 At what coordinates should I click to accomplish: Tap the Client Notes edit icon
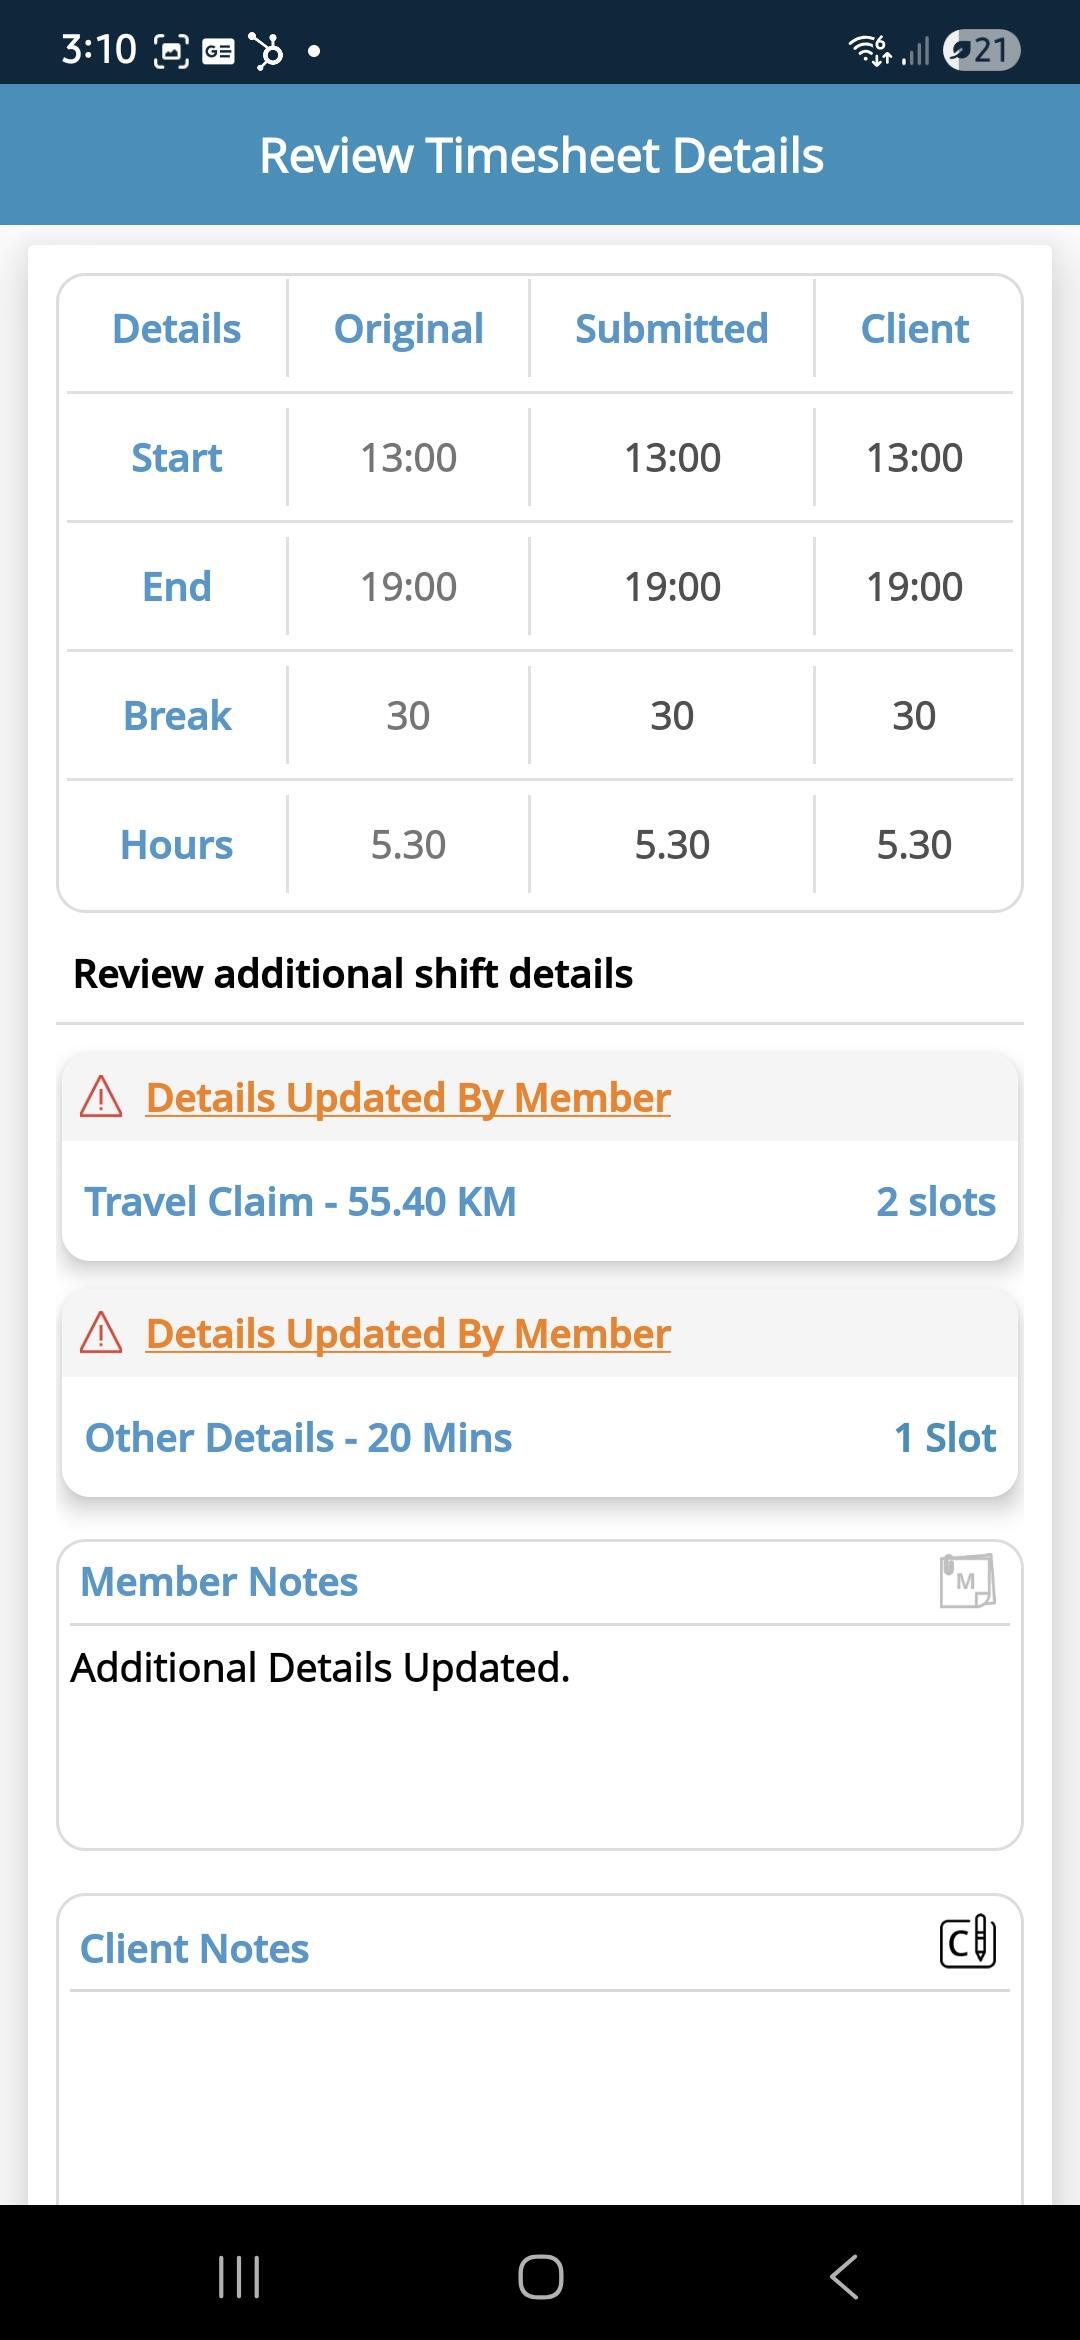coord(967,1942)
